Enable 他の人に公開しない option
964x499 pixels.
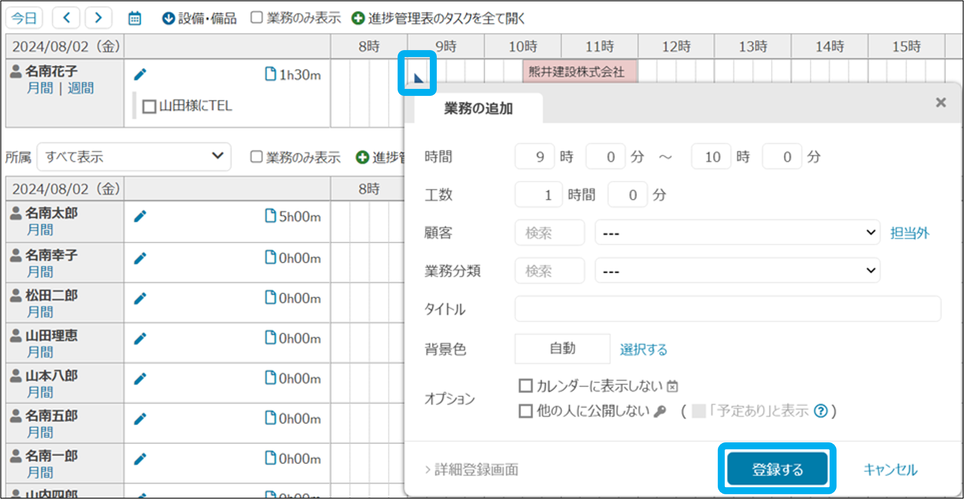[x=525, y=411]
